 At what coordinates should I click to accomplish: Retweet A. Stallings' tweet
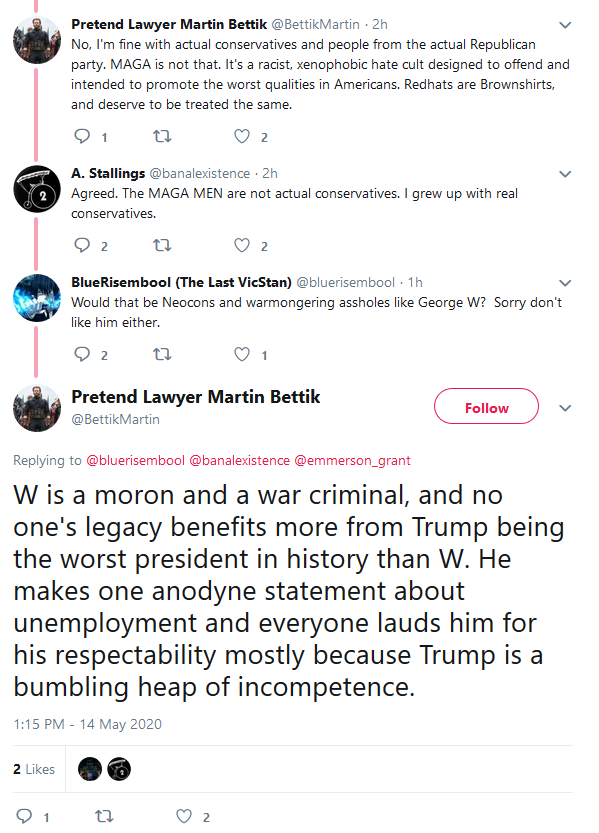click(162, 245)
